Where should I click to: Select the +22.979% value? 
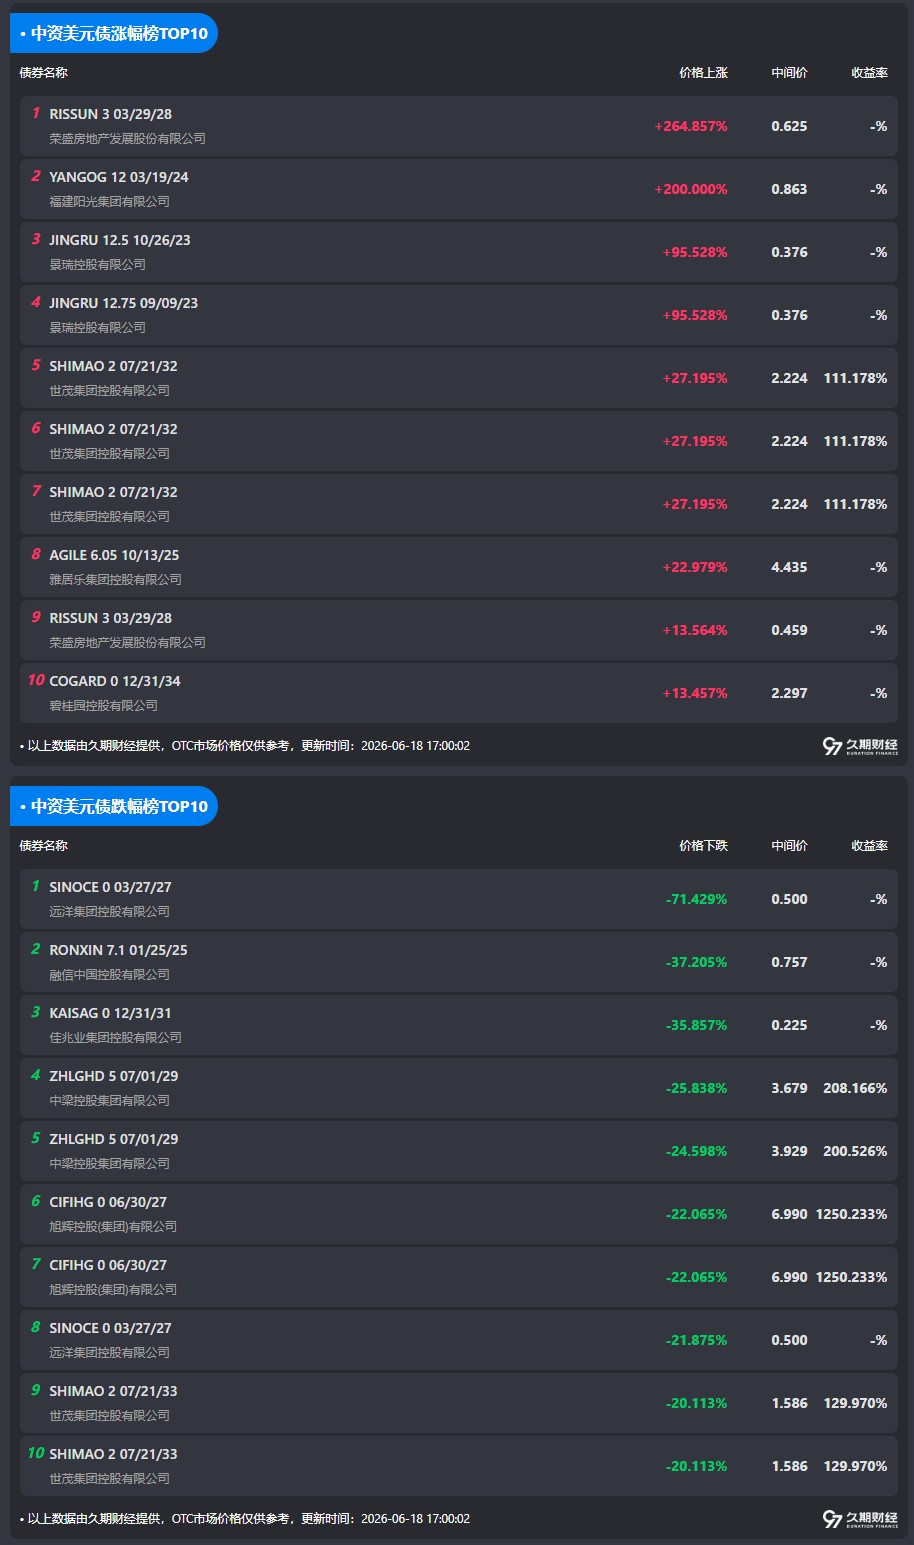click(x=695, y=568)
